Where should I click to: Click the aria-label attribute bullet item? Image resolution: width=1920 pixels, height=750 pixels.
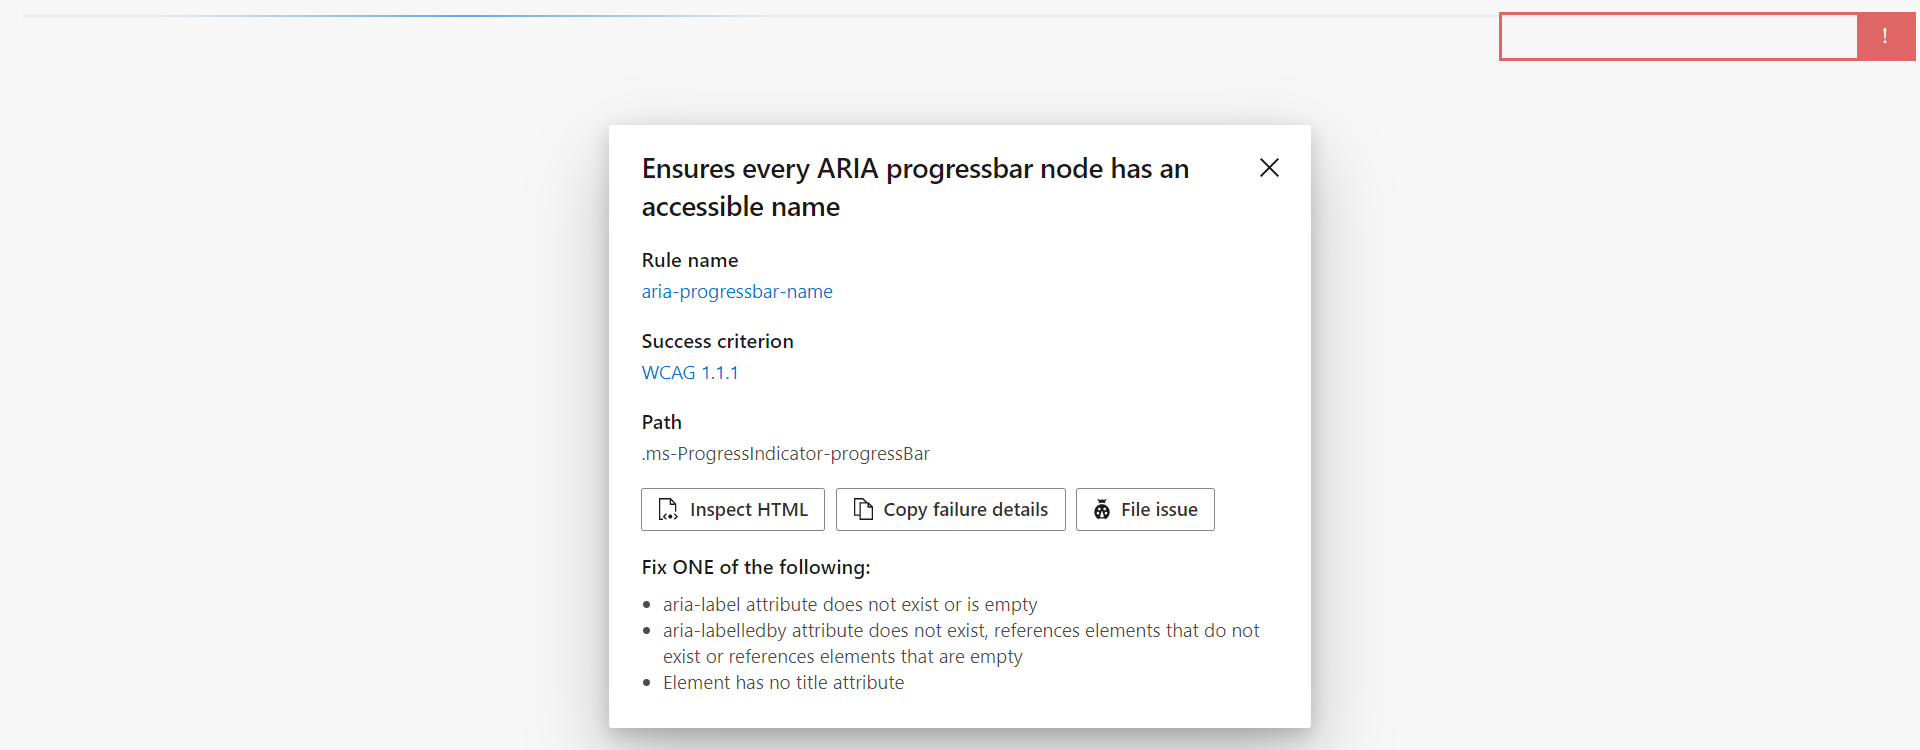pos(850,604)
